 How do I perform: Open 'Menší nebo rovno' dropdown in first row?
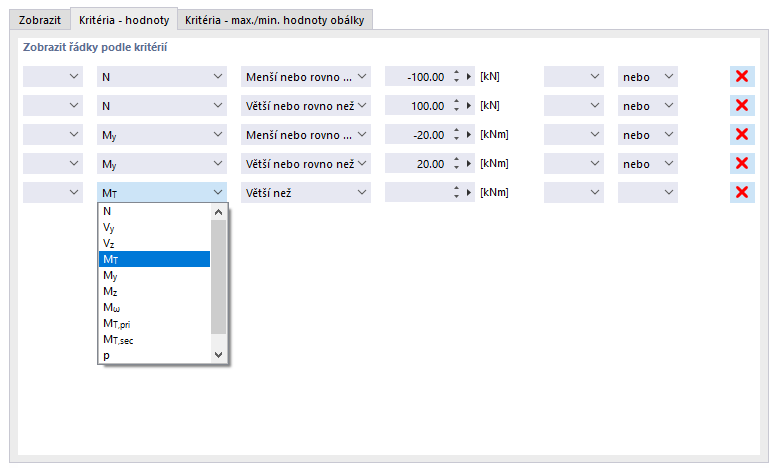click(306, 77)
